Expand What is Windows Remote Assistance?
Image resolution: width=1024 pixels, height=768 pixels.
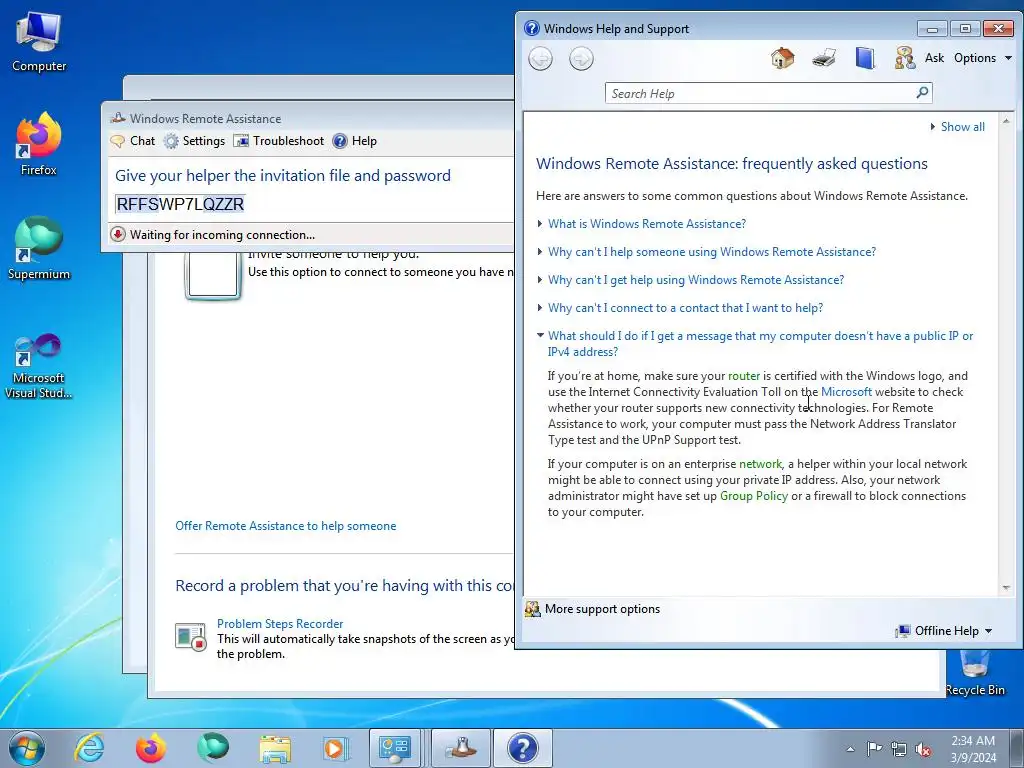pos(647,224)
